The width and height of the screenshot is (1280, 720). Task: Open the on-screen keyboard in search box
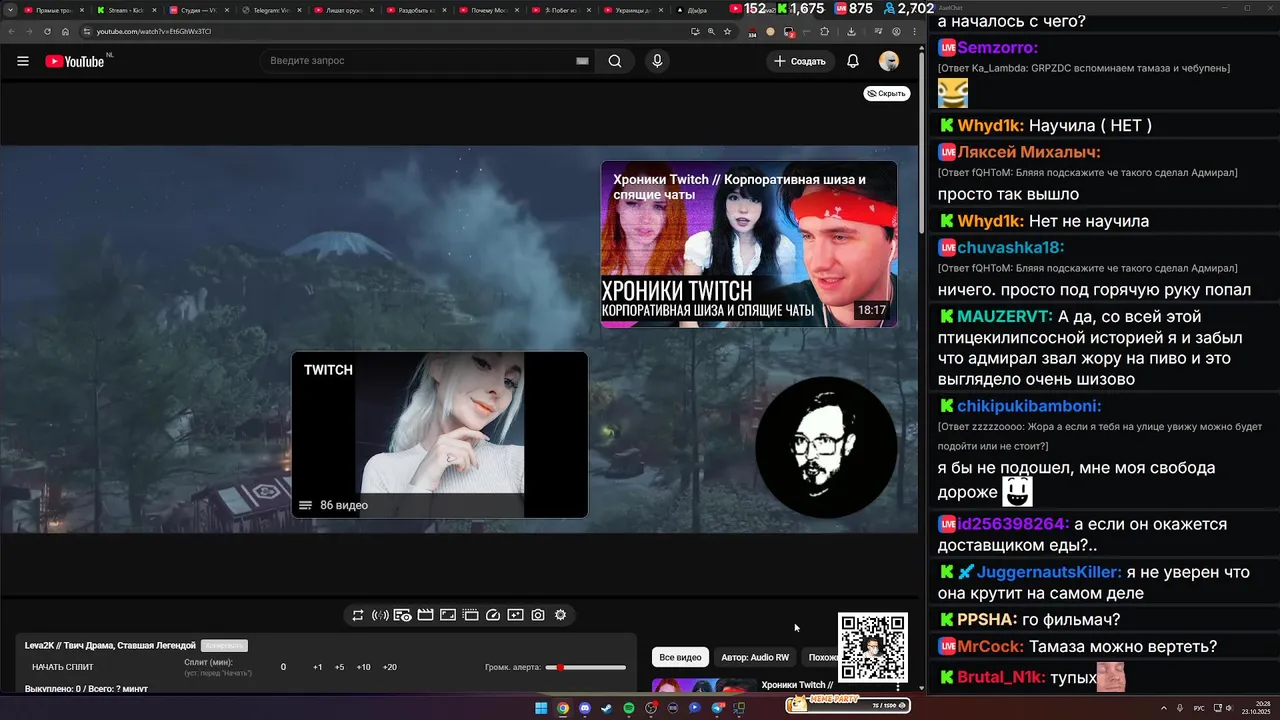[x=582, y=61]
